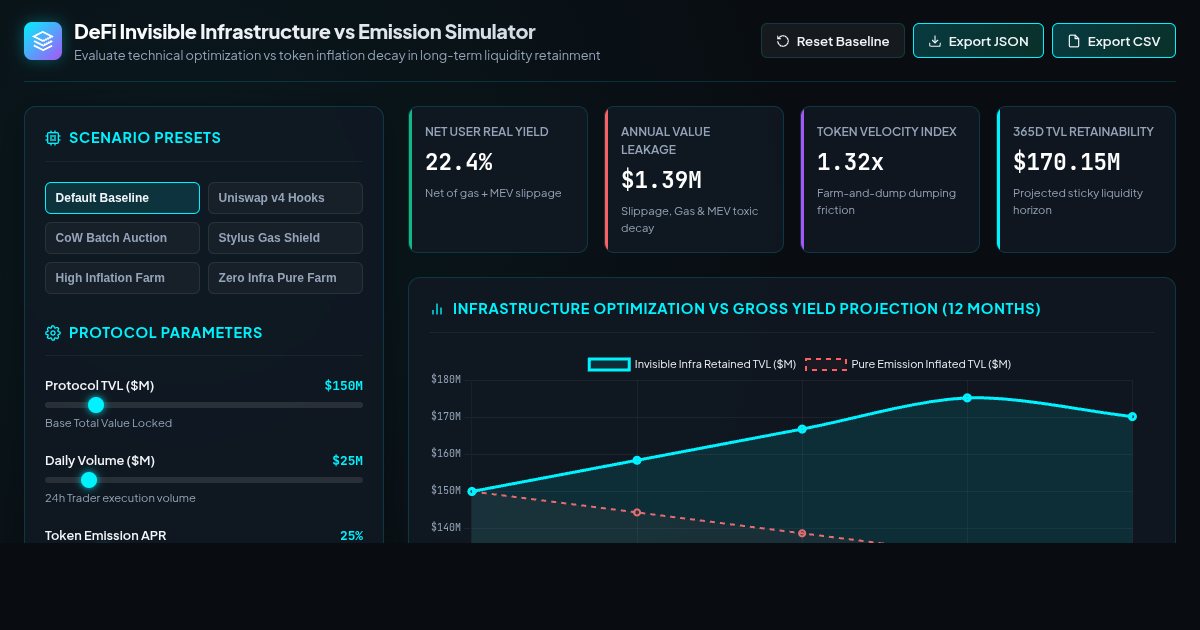Click the second red dashed line data point

637,512
